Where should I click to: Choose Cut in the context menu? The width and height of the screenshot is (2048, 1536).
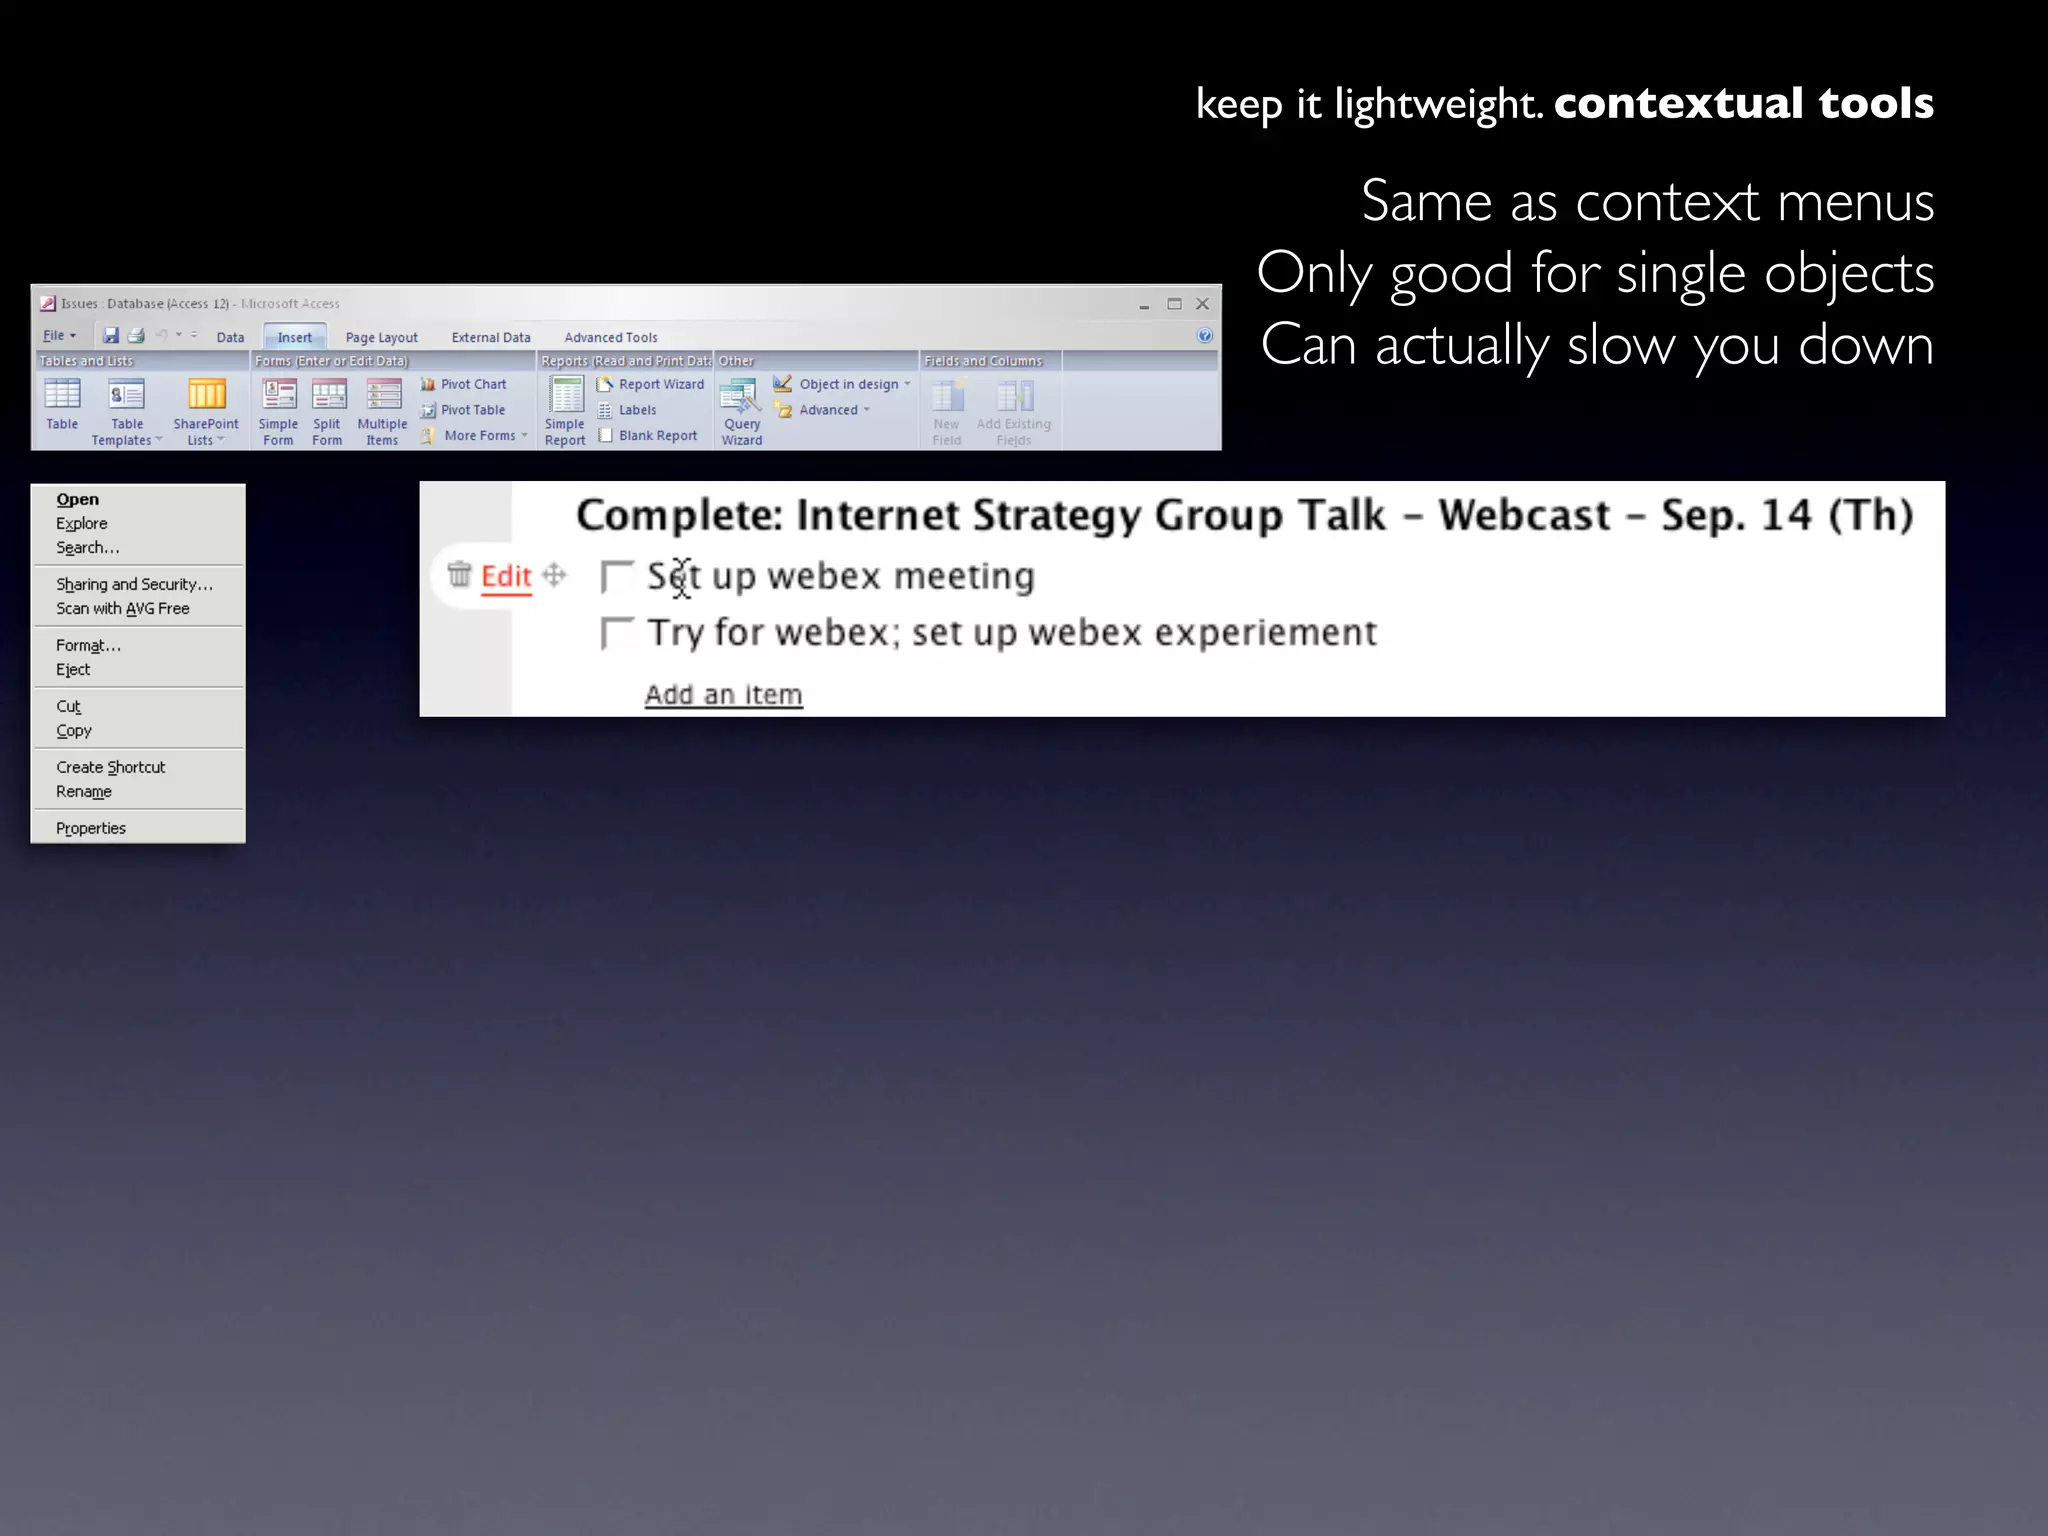click(x=138, y=706)
